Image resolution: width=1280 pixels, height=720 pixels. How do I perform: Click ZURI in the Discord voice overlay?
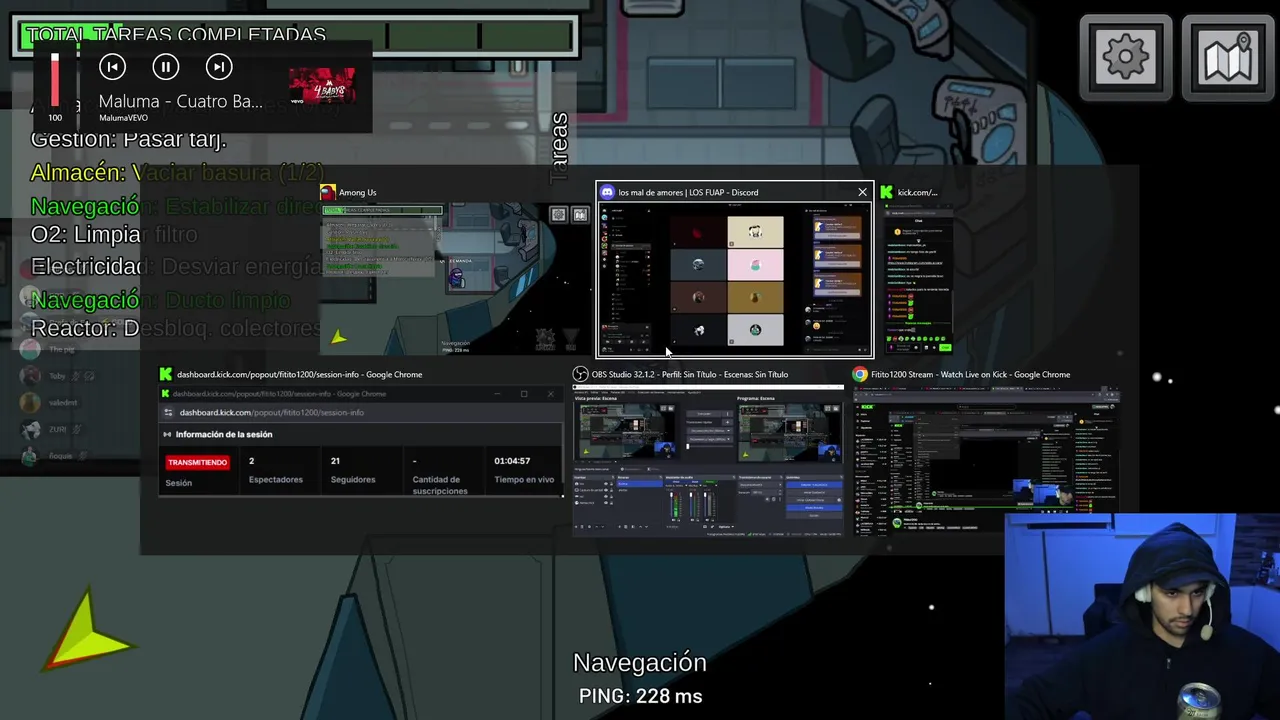(57, 429)
